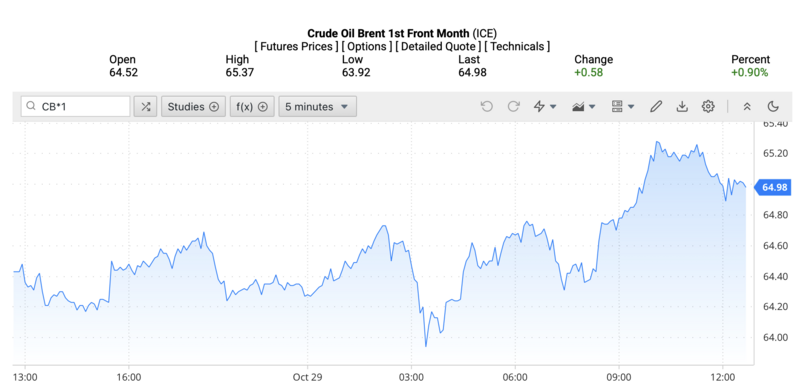Open the Technicals link
Viewport: 800px width, 383px height.
[x=517, y=46]
